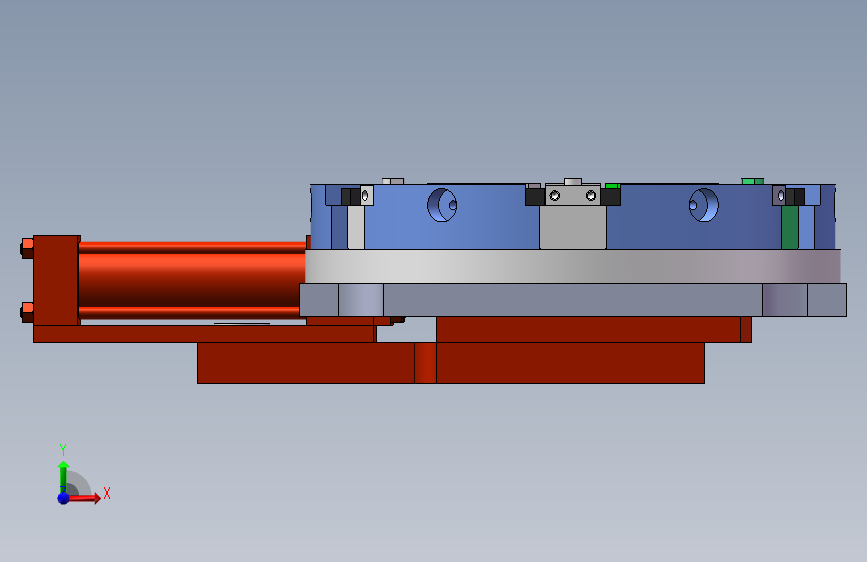Select the small gray pin atop center jaw
867x562 pixels.
coord(573,181)
